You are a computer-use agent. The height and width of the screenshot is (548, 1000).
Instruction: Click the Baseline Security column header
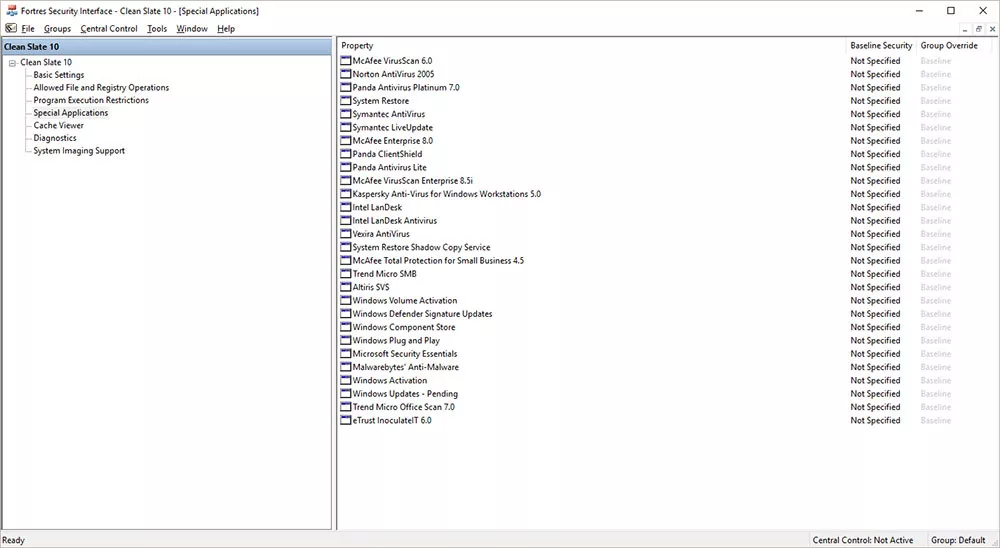click(x=881, y=46)
